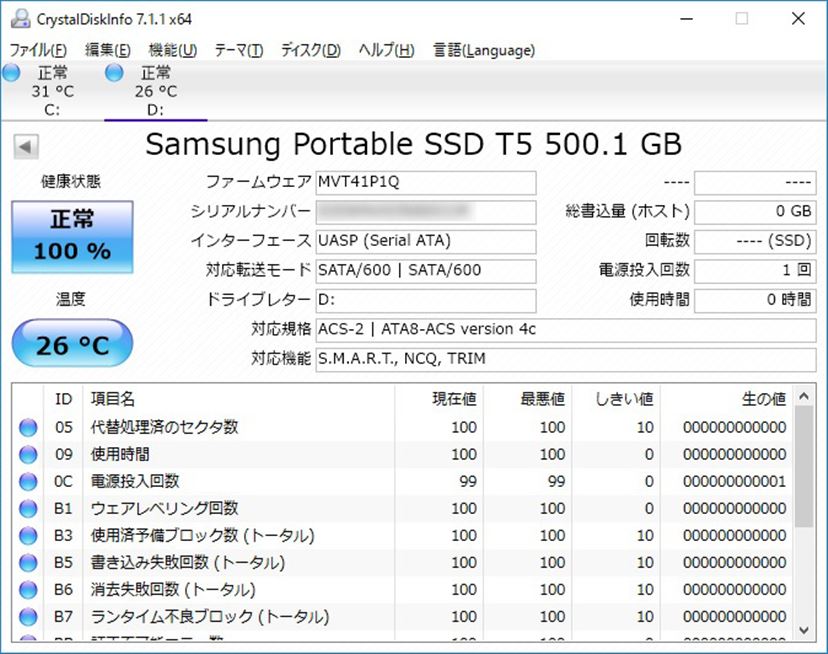Open the ヘルプ(H) menu
Viewport: 828px width, 654px height.
tap(387, 50)
